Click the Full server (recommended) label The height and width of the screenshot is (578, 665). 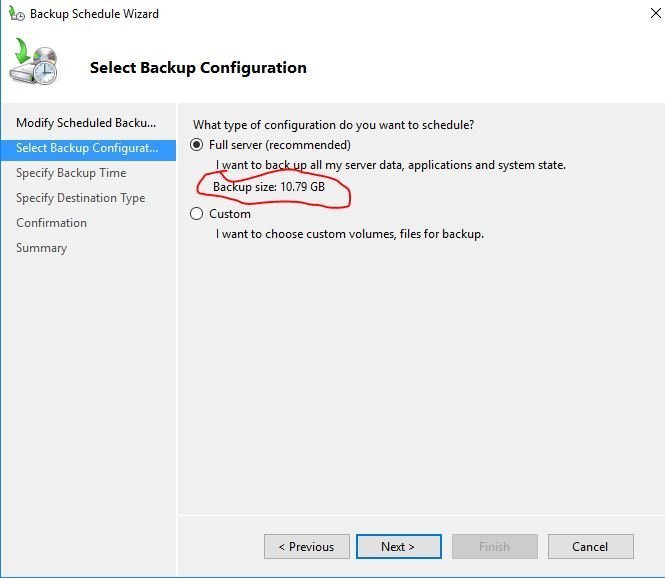[x=280, y=145]
